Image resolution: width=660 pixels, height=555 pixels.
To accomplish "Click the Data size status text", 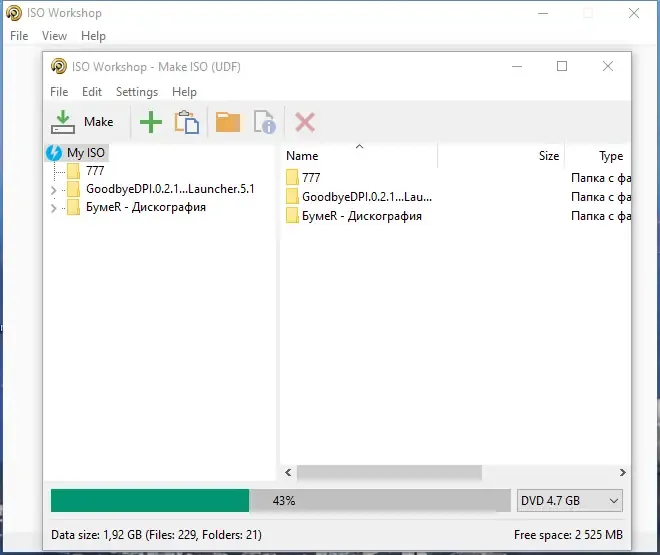I will (x=156, y=535).
